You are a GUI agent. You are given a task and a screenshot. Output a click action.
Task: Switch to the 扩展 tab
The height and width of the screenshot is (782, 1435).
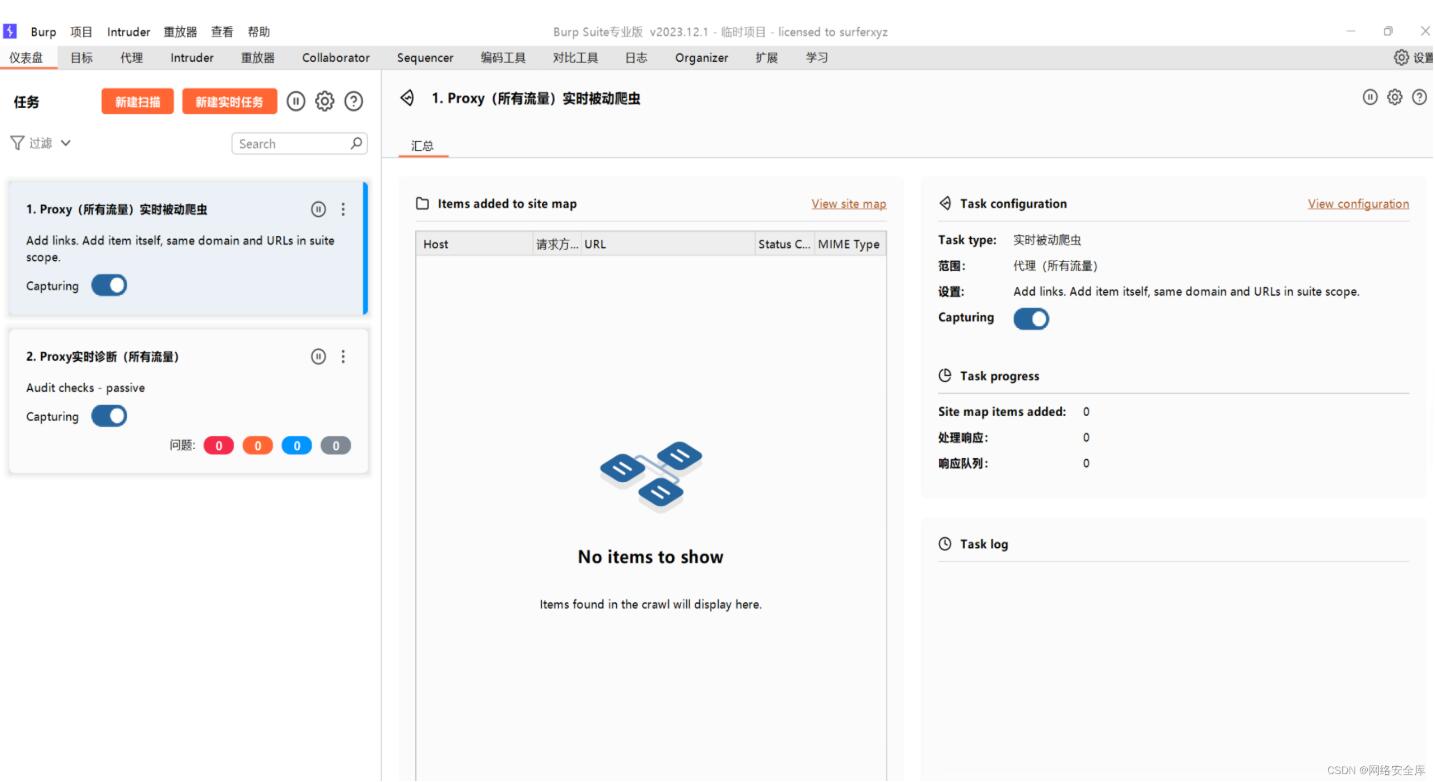pos(767,58)
